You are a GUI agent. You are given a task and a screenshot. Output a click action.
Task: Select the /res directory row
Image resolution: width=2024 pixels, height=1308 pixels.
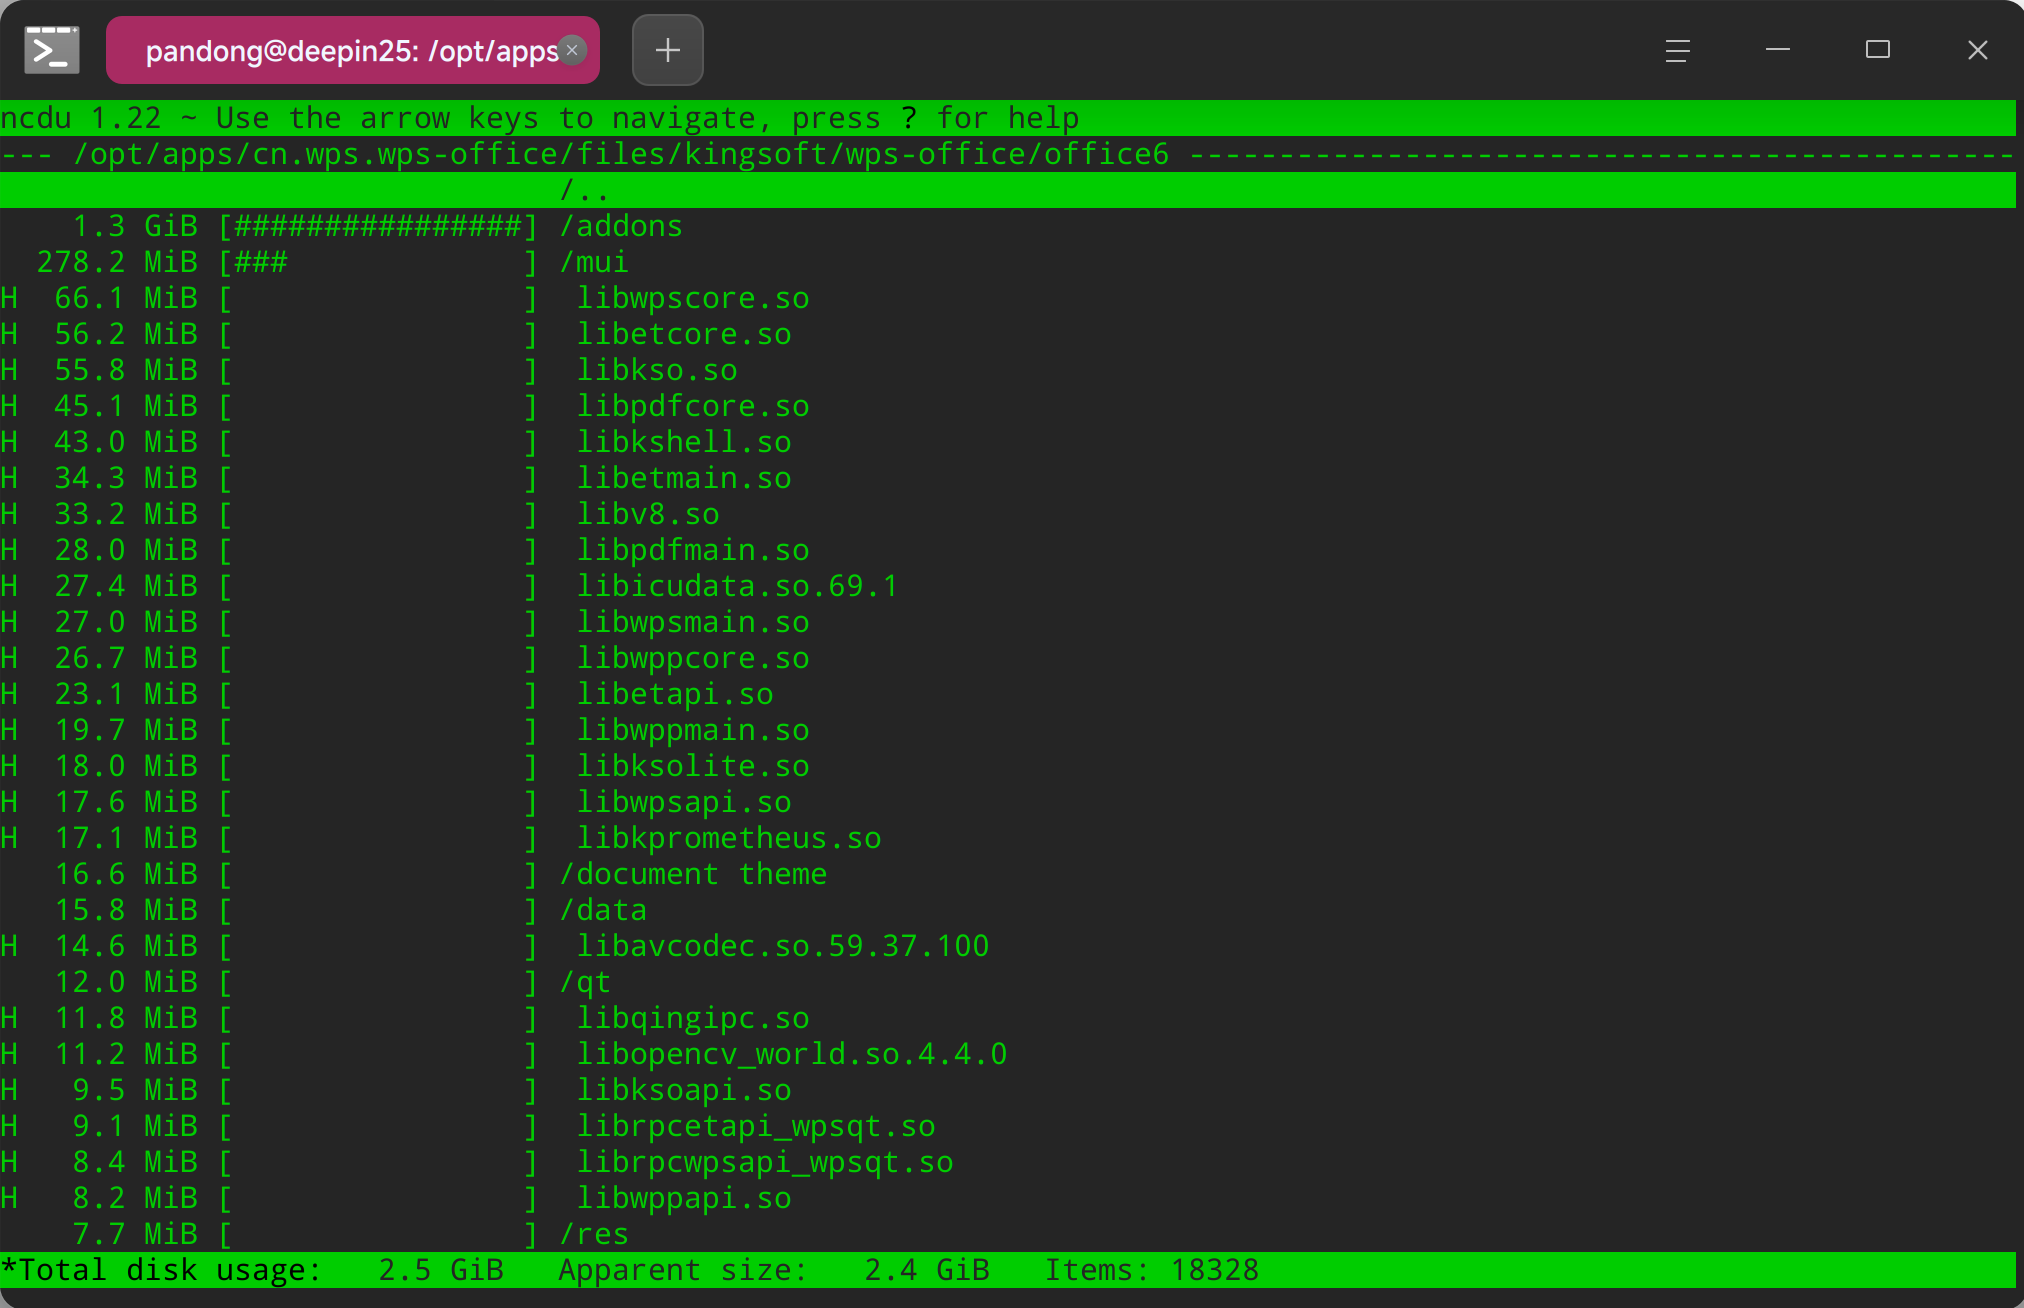pyautogui.click(x=1008, y=1234)
